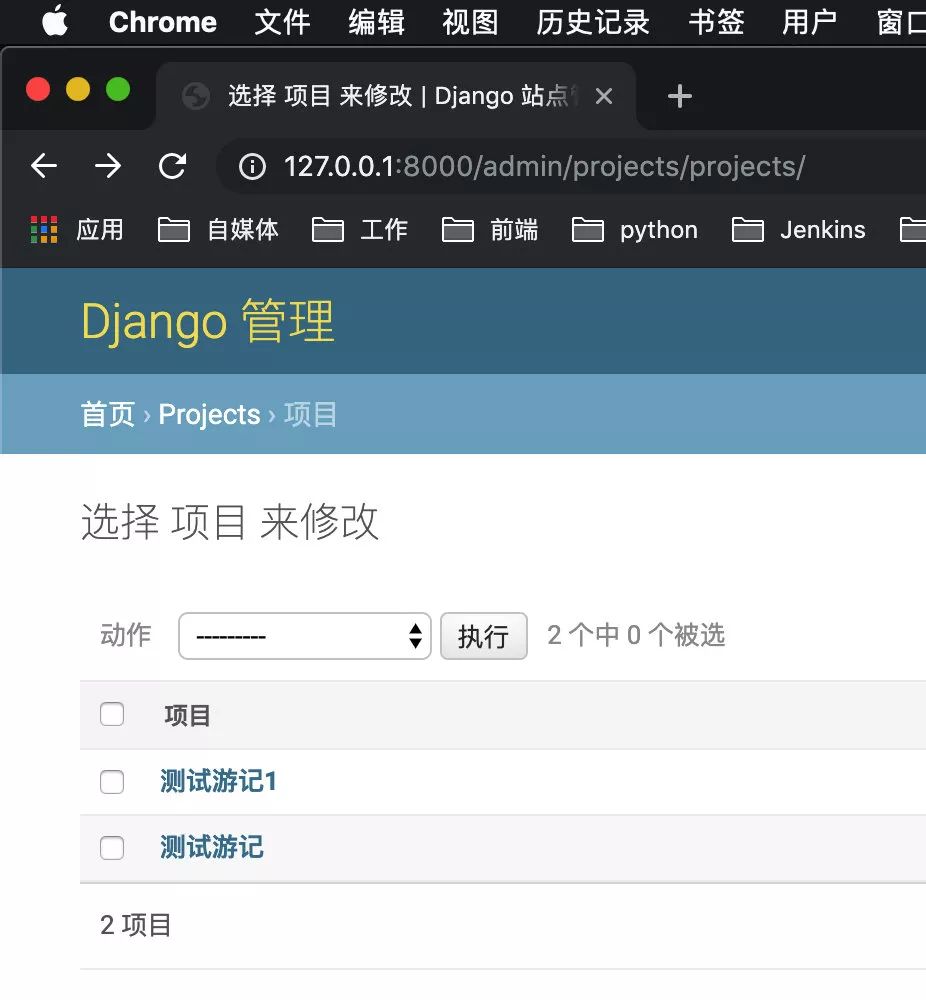Close the Django 站点 browser tab
This screenshot has width=926, height=1000.
coord(603,96)
